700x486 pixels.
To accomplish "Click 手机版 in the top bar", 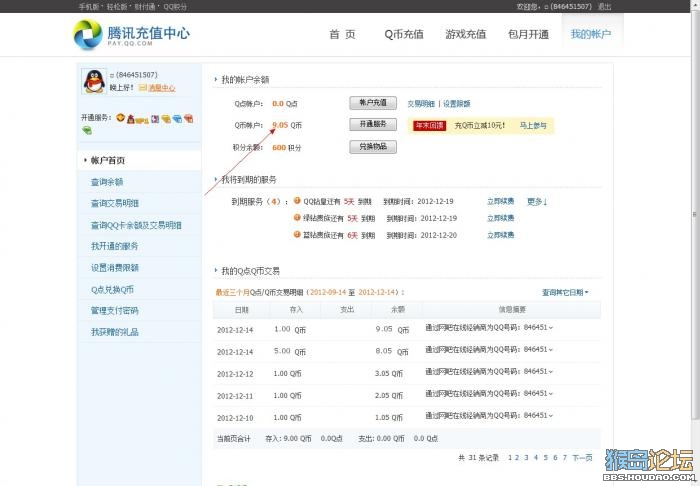I will click(x=88, y=7).
